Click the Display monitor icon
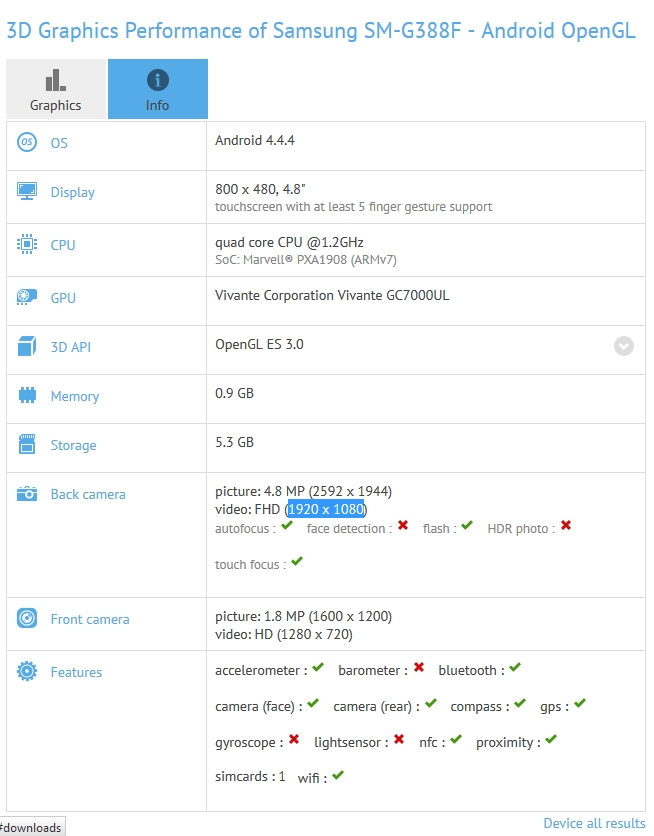The width and height of the screenshot is (654, 836). [27, 192]
